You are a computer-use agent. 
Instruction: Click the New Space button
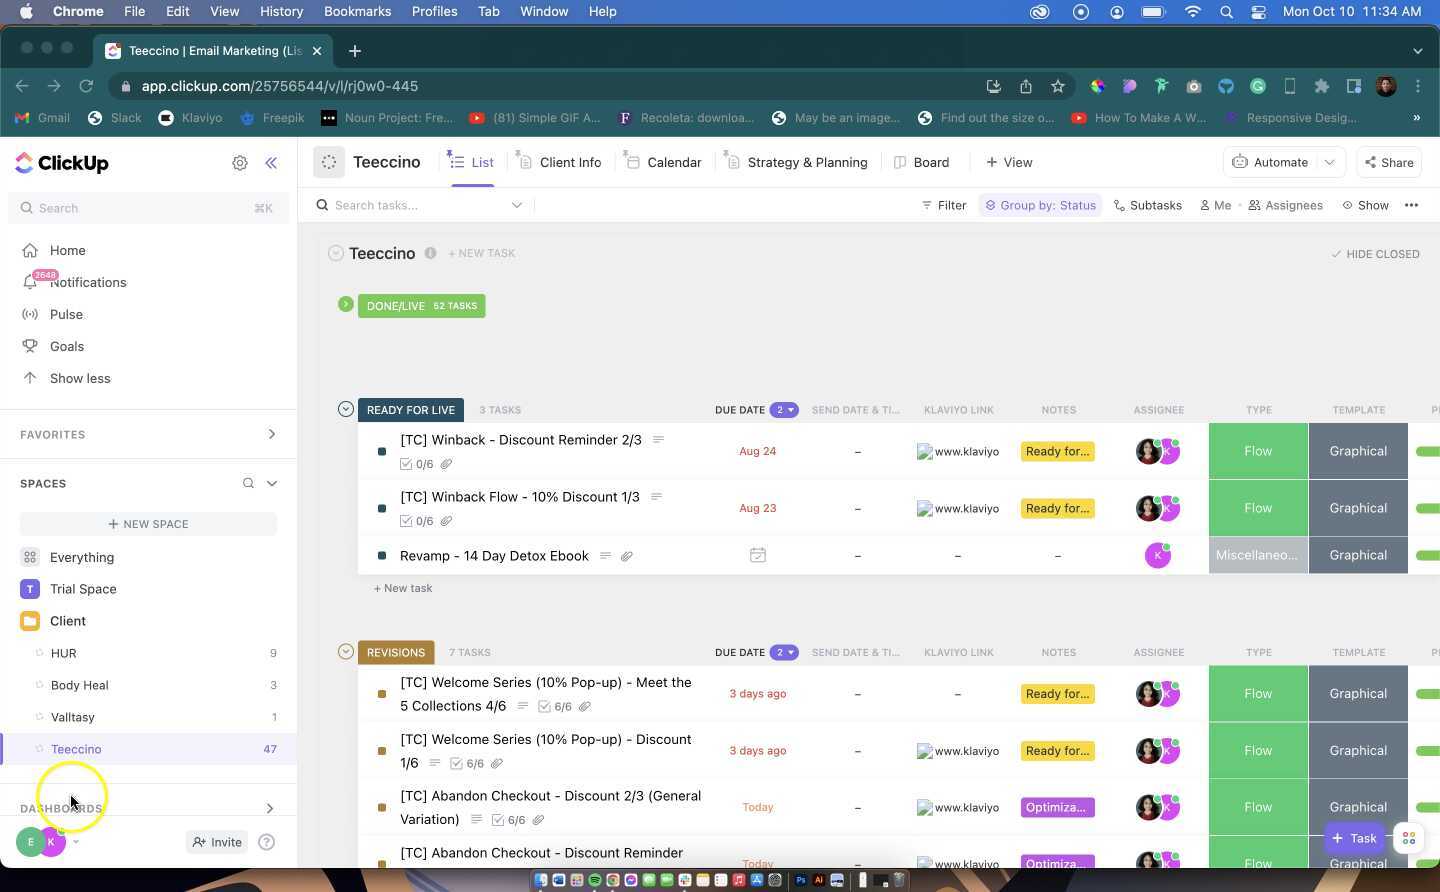click(148, 524)
